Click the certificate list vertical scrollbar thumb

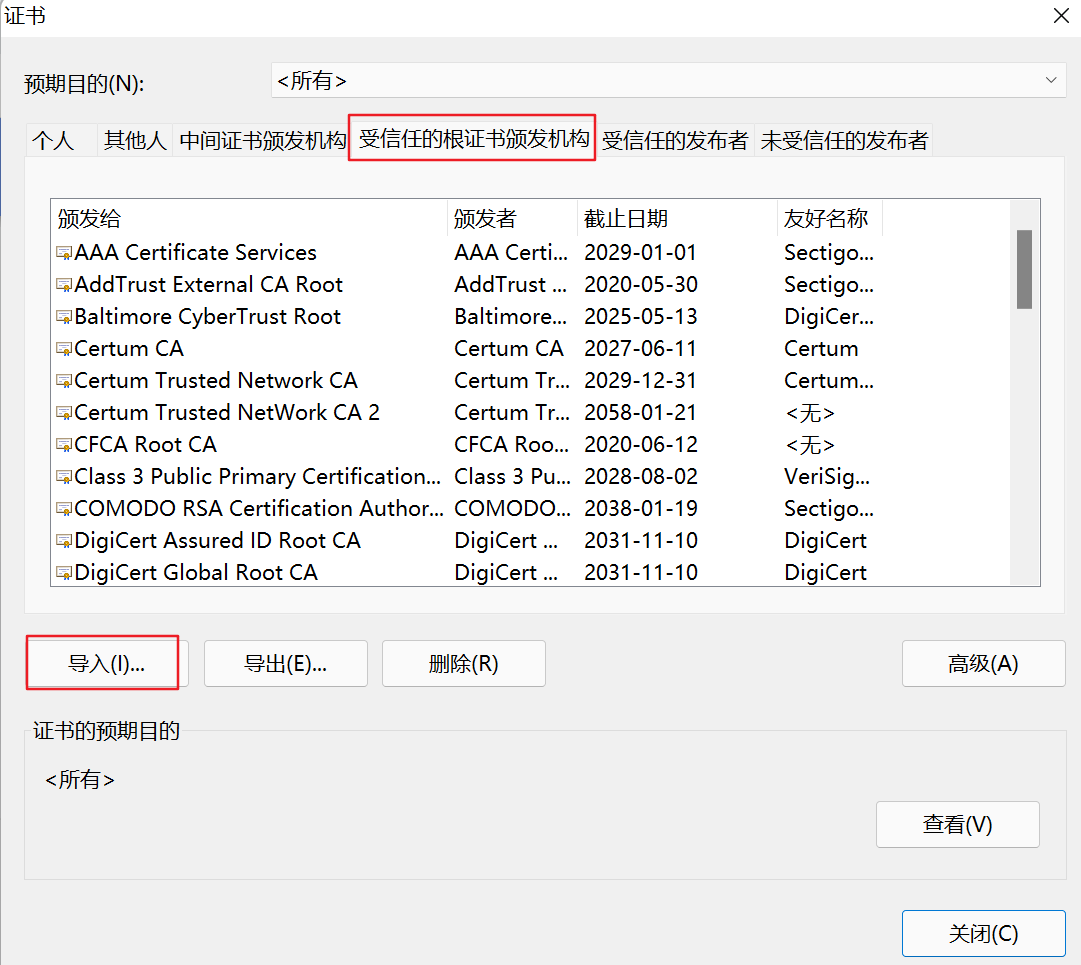coord(1024,270)
